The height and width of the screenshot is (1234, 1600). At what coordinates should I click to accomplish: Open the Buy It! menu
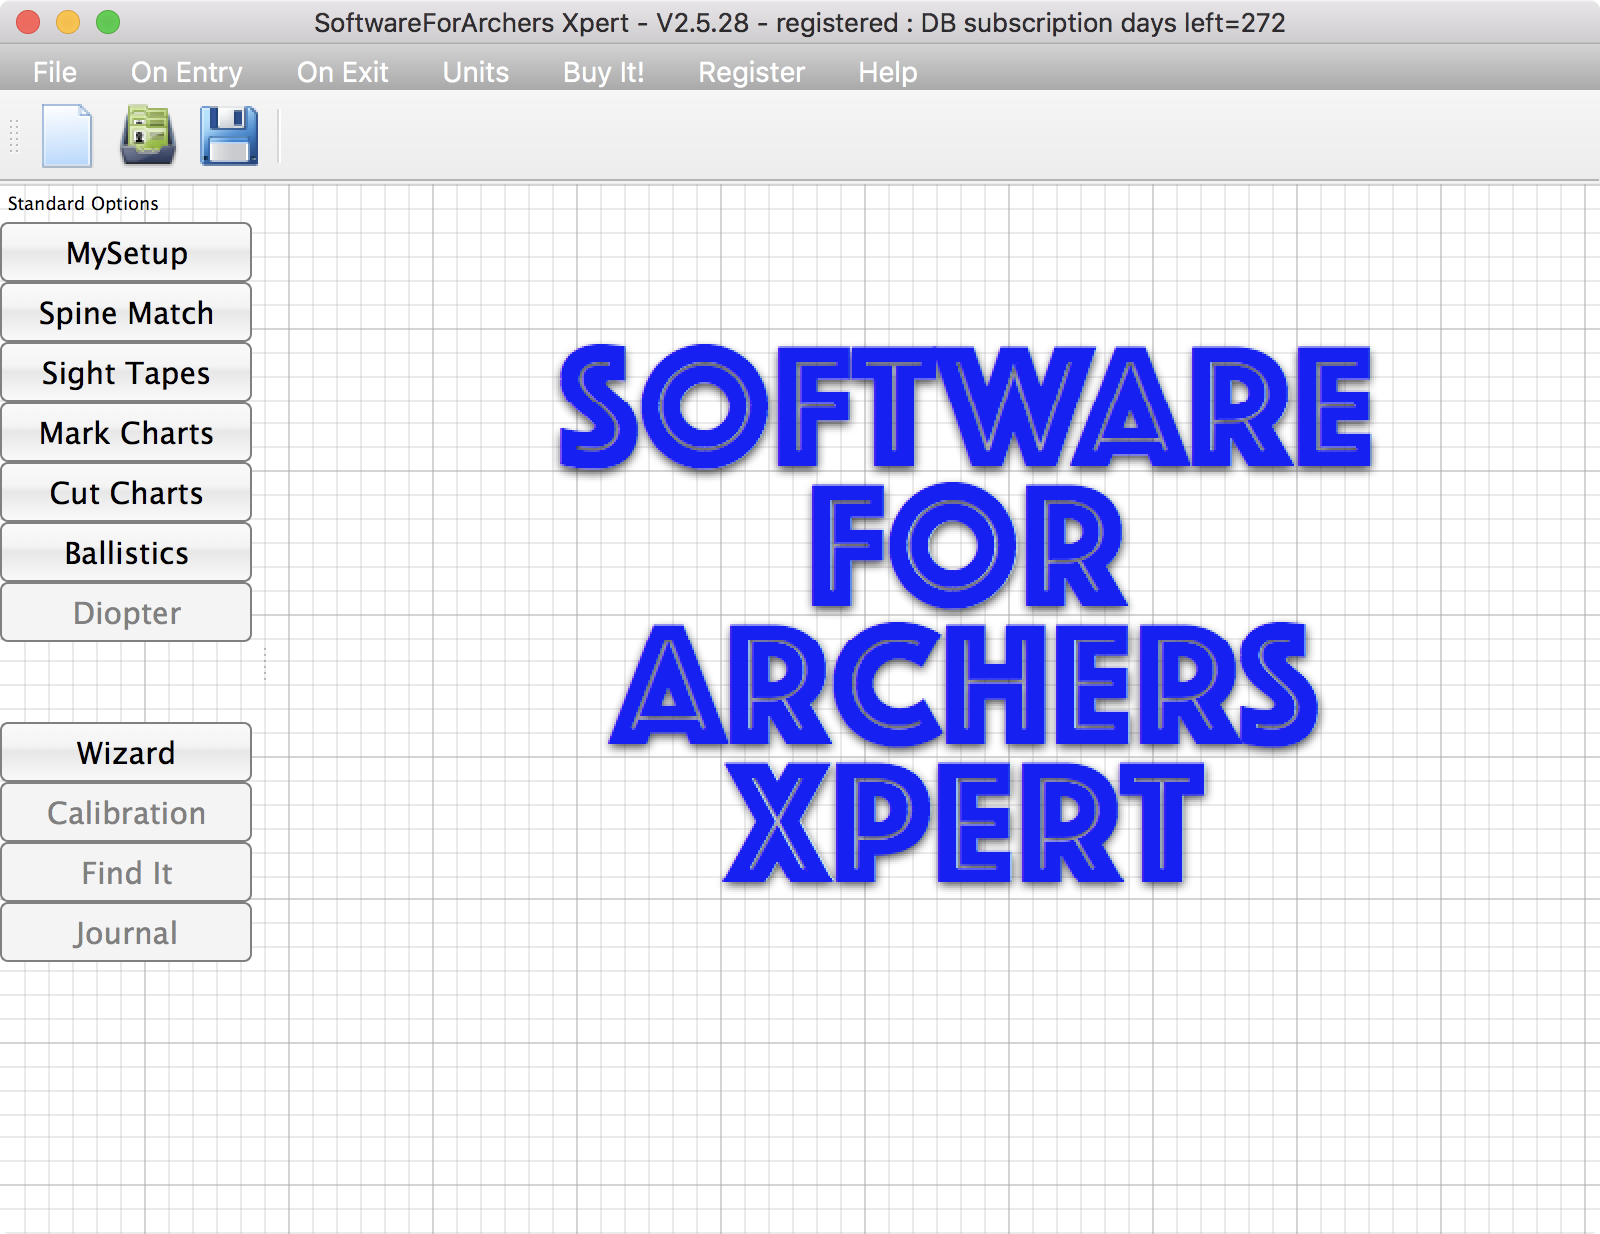tap(603, 72)
